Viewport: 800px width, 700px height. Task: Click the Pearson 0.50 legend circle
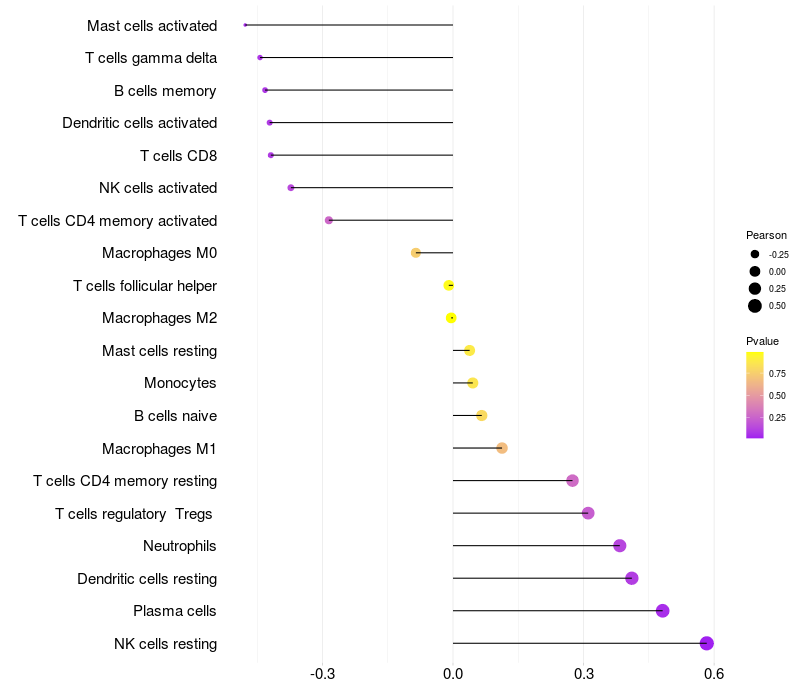click(755, 306)
